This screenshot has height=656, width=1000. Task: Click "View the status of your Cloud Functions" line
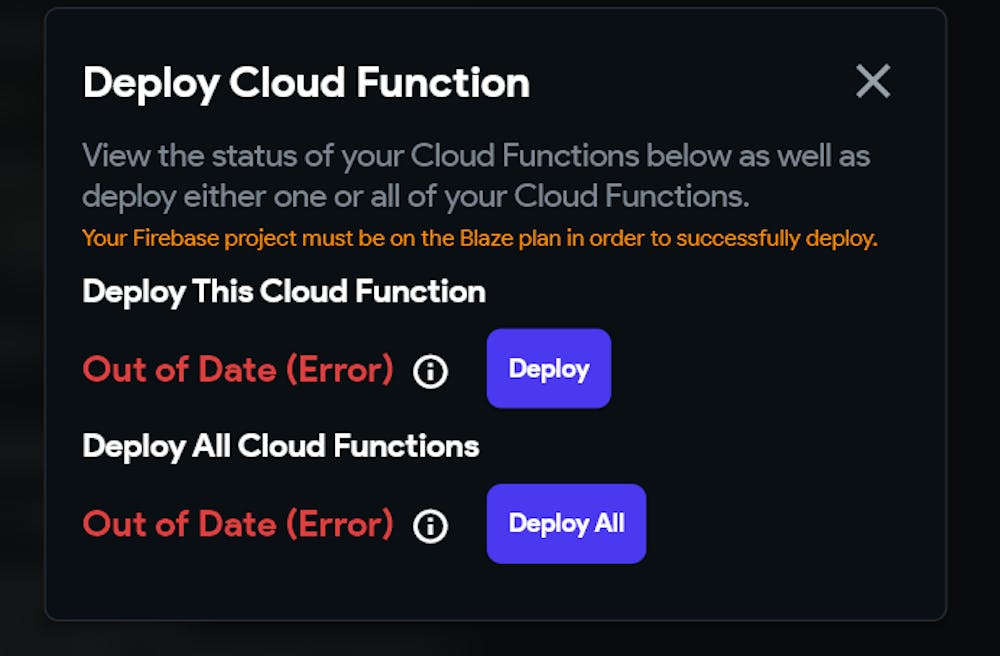point(476,156)
